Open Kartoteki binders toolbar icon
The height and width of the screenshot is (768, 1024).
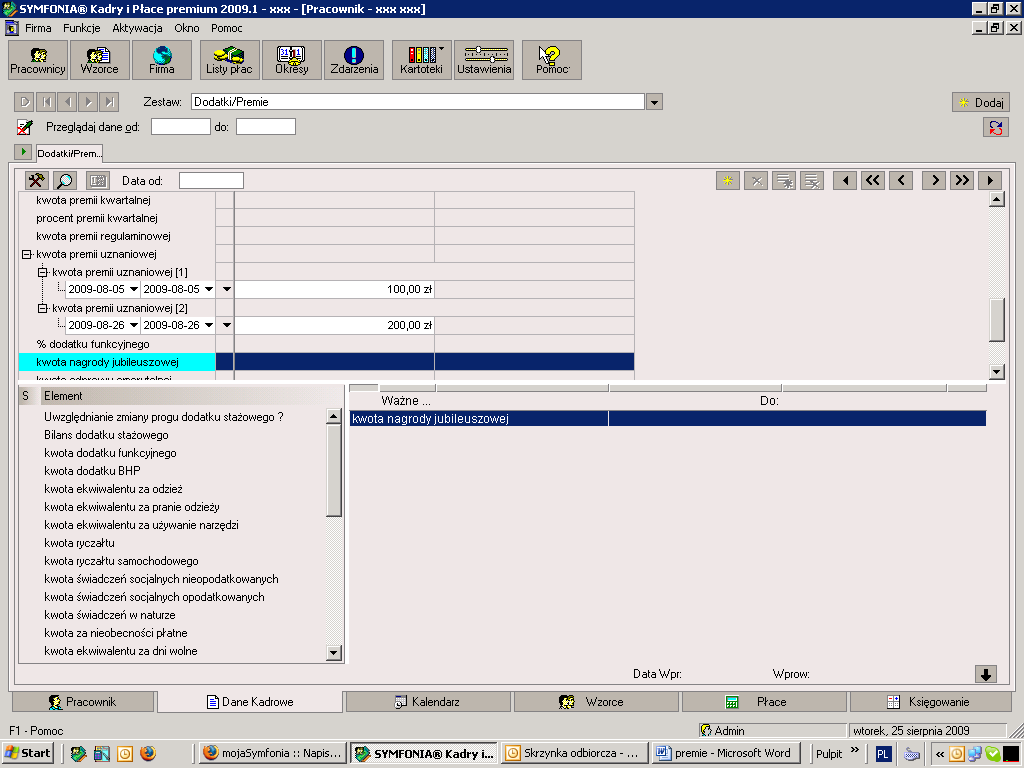click(x=421, y=60)
